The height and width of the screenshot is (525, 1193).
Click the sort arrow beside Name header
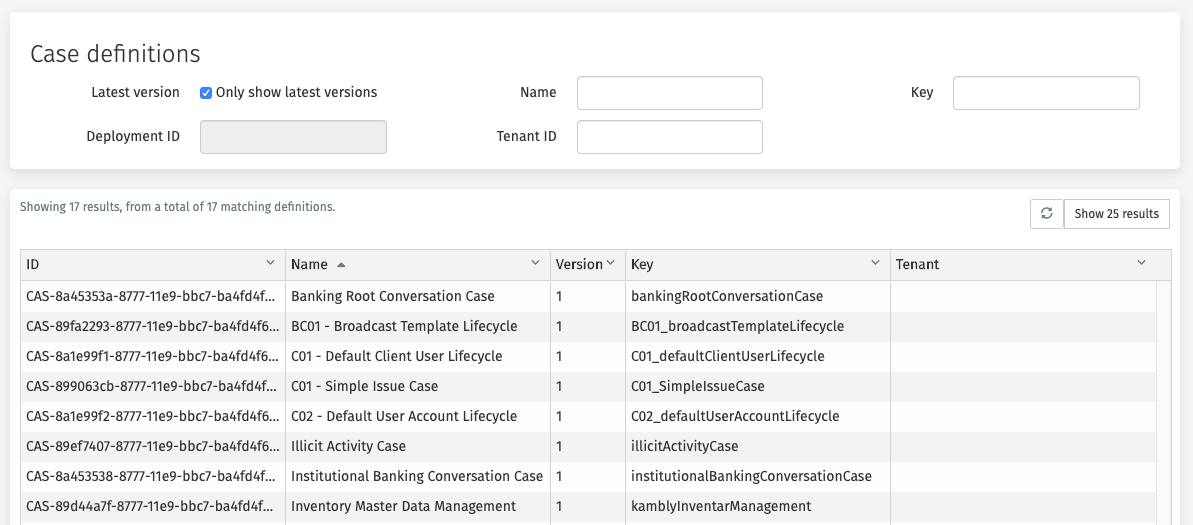(x=341, y=265)
